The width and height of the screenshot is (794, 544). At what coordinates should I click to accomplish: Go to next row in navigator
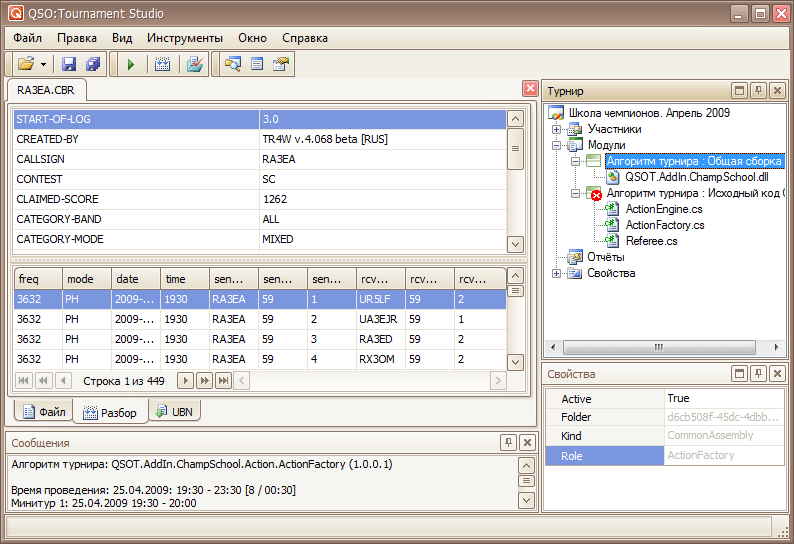tap(185, 380)
